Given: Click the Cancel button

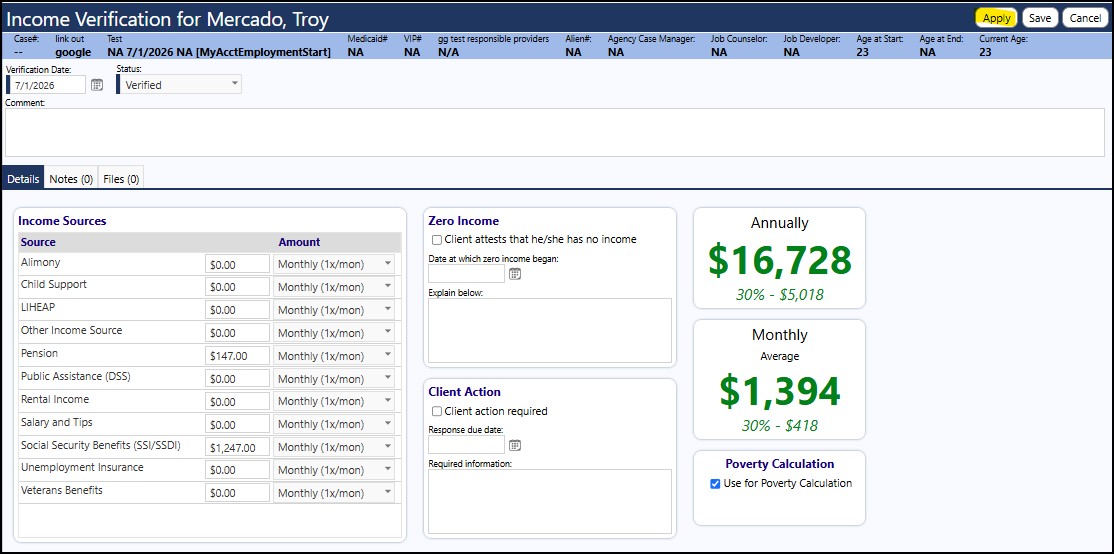Looking at the screenshot, I should [x=1085, y=18].
